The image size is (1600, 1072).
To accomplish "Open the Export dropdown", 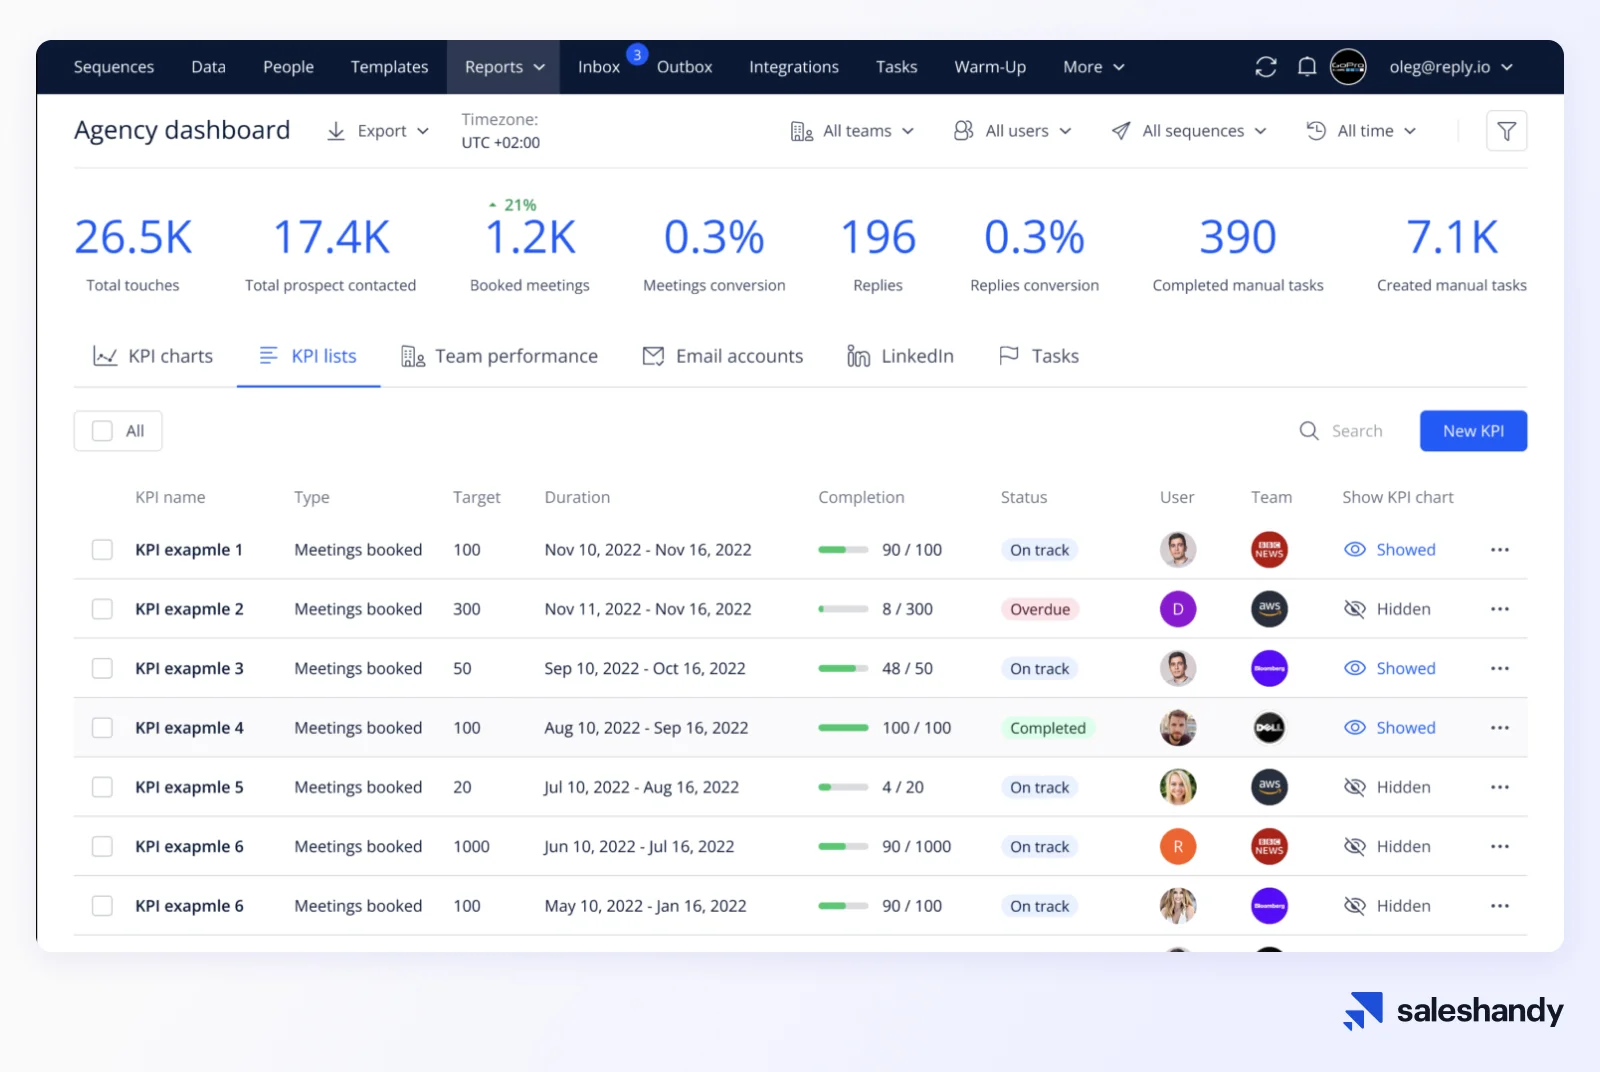I will click(378, 131).
